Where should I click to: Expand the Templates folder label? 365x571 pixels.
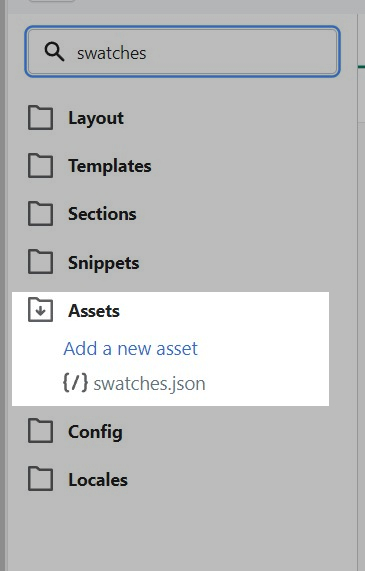pyautogui.click(x=110, y=166)
